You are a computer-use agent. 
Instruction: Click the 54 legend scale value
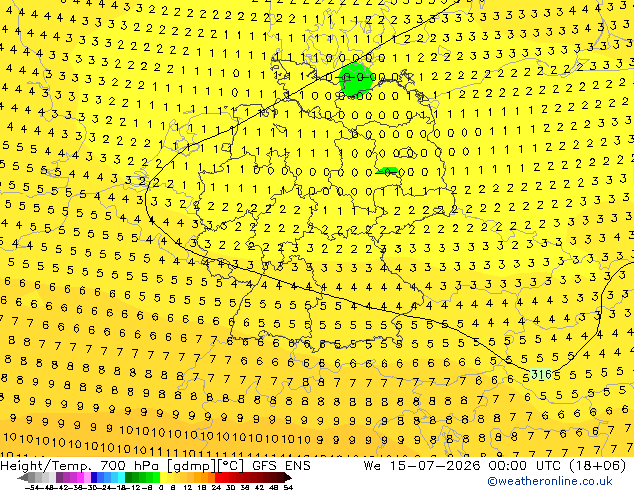[x=287, y=487]
